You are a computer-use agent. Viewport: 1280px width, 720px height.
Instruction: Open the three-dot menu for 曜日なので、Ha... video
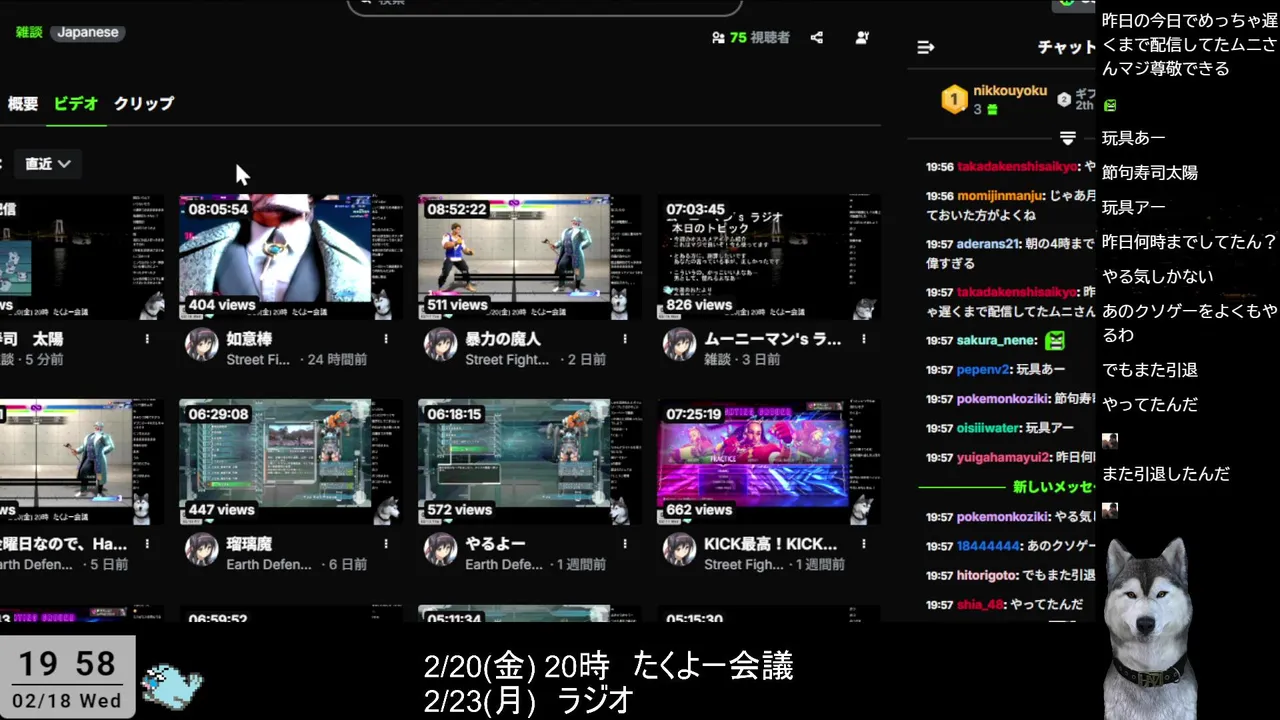point(147,544)
